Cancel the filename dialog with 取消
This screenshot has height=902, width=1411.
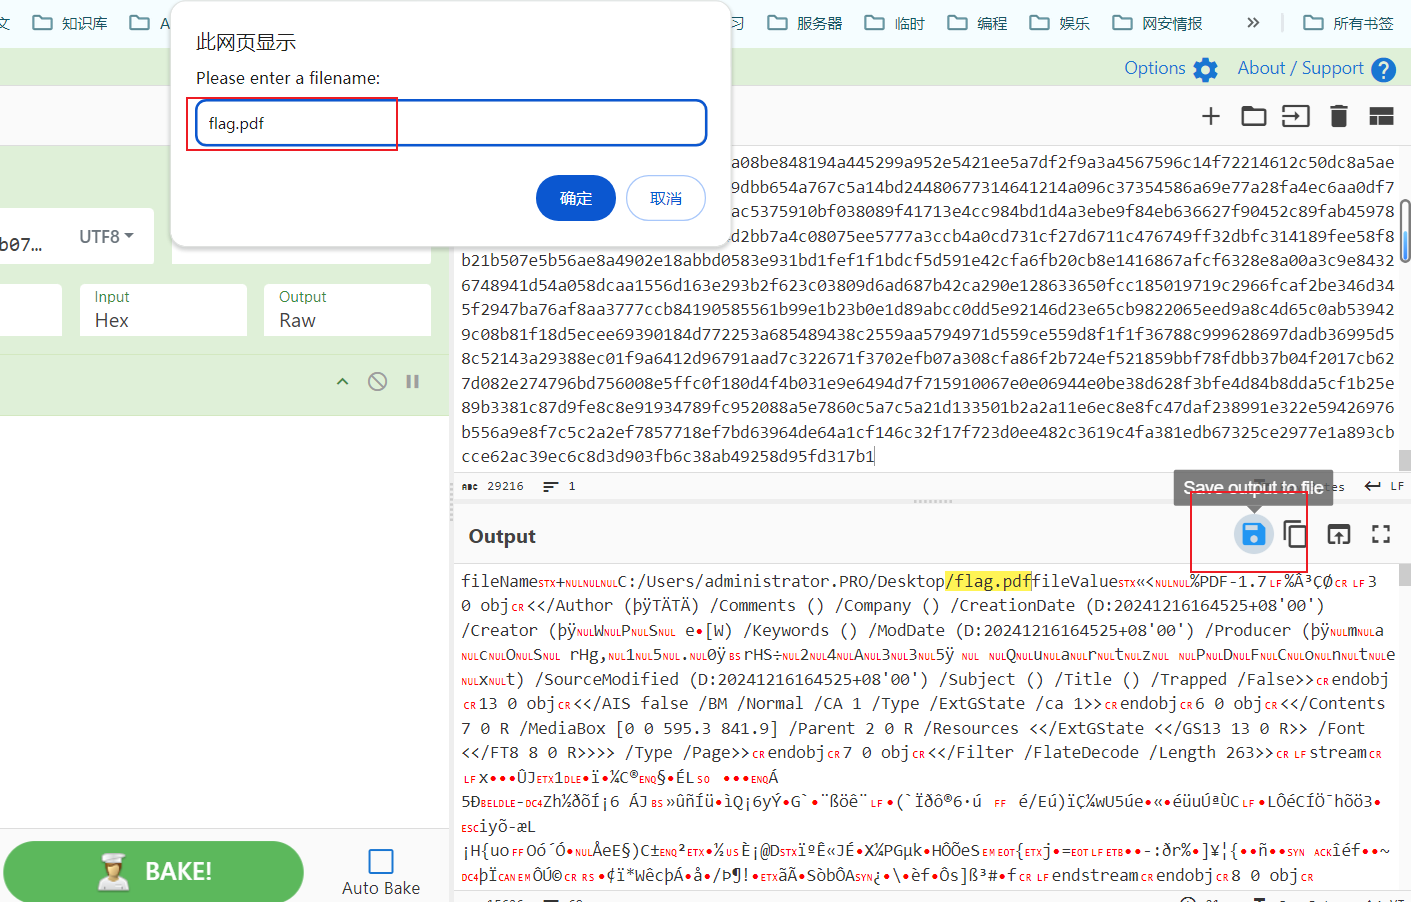[x=666, y=198]
